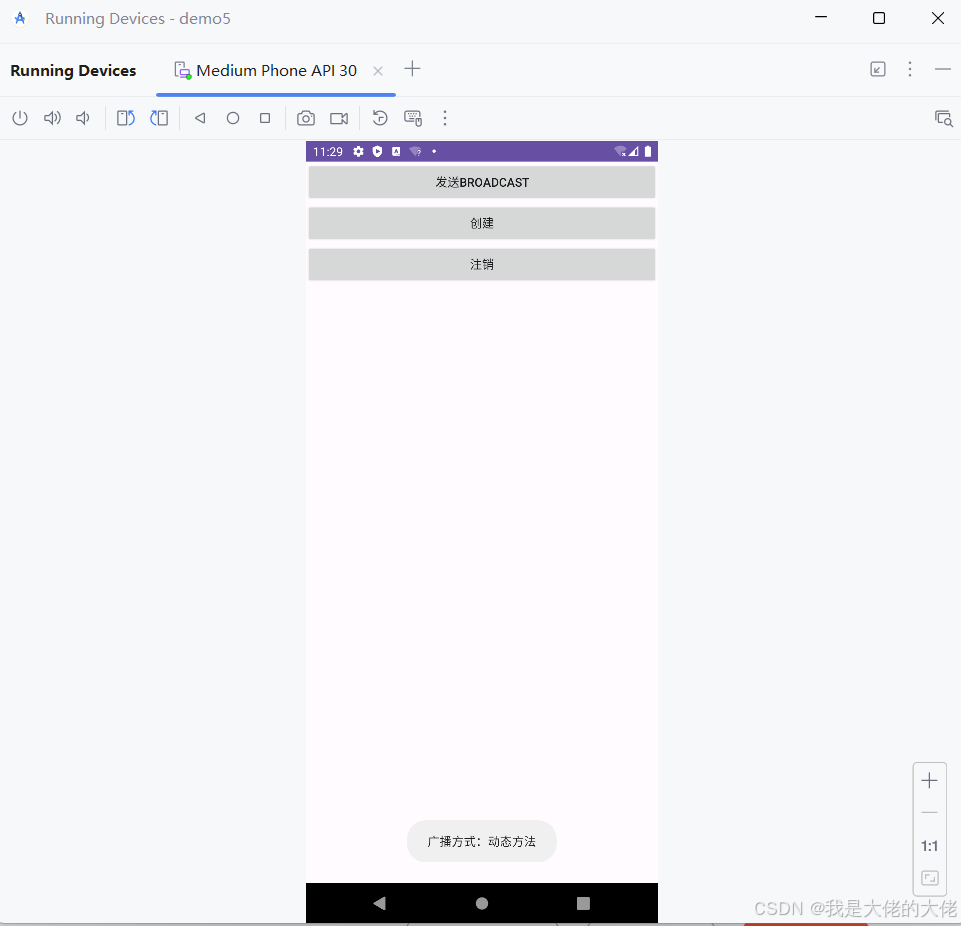The width and height of the screenshot is (961, 926).
Task: Close the Medium Phone API 30 tab
Action: click(x=378, y=71)
